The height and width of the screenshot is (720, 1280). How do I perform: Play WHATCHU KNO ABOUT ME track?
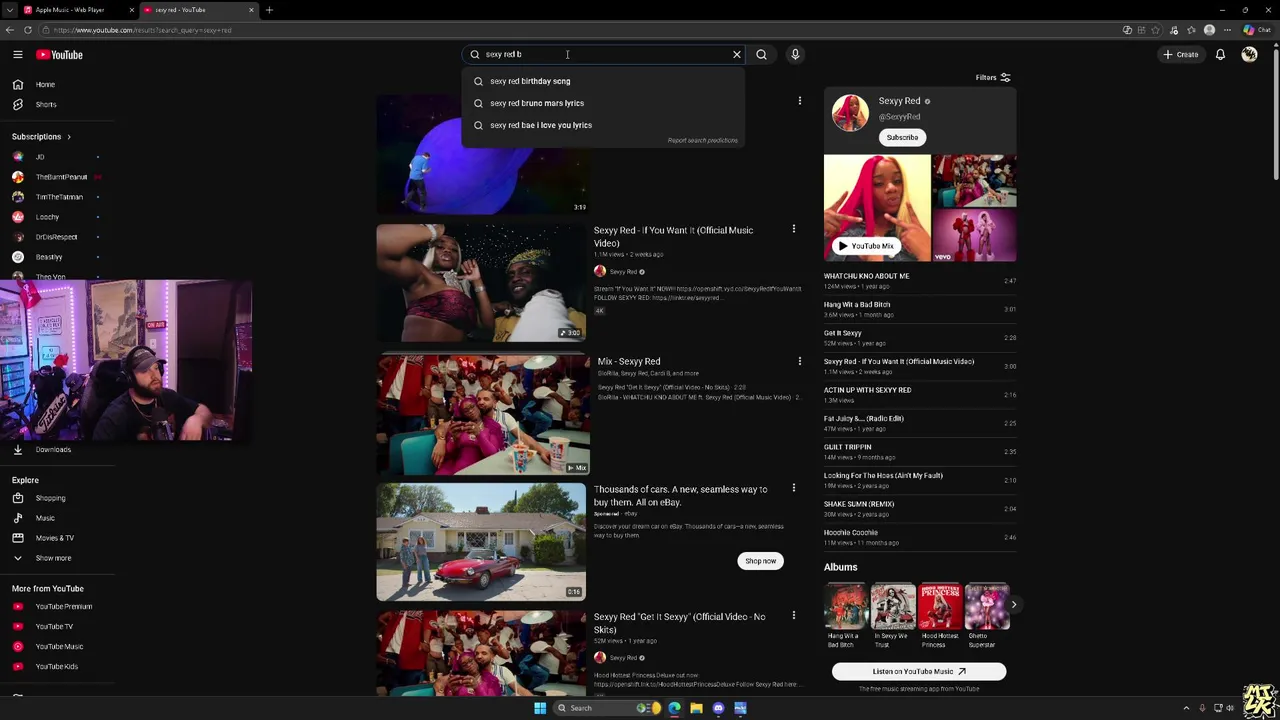(920, 281)
